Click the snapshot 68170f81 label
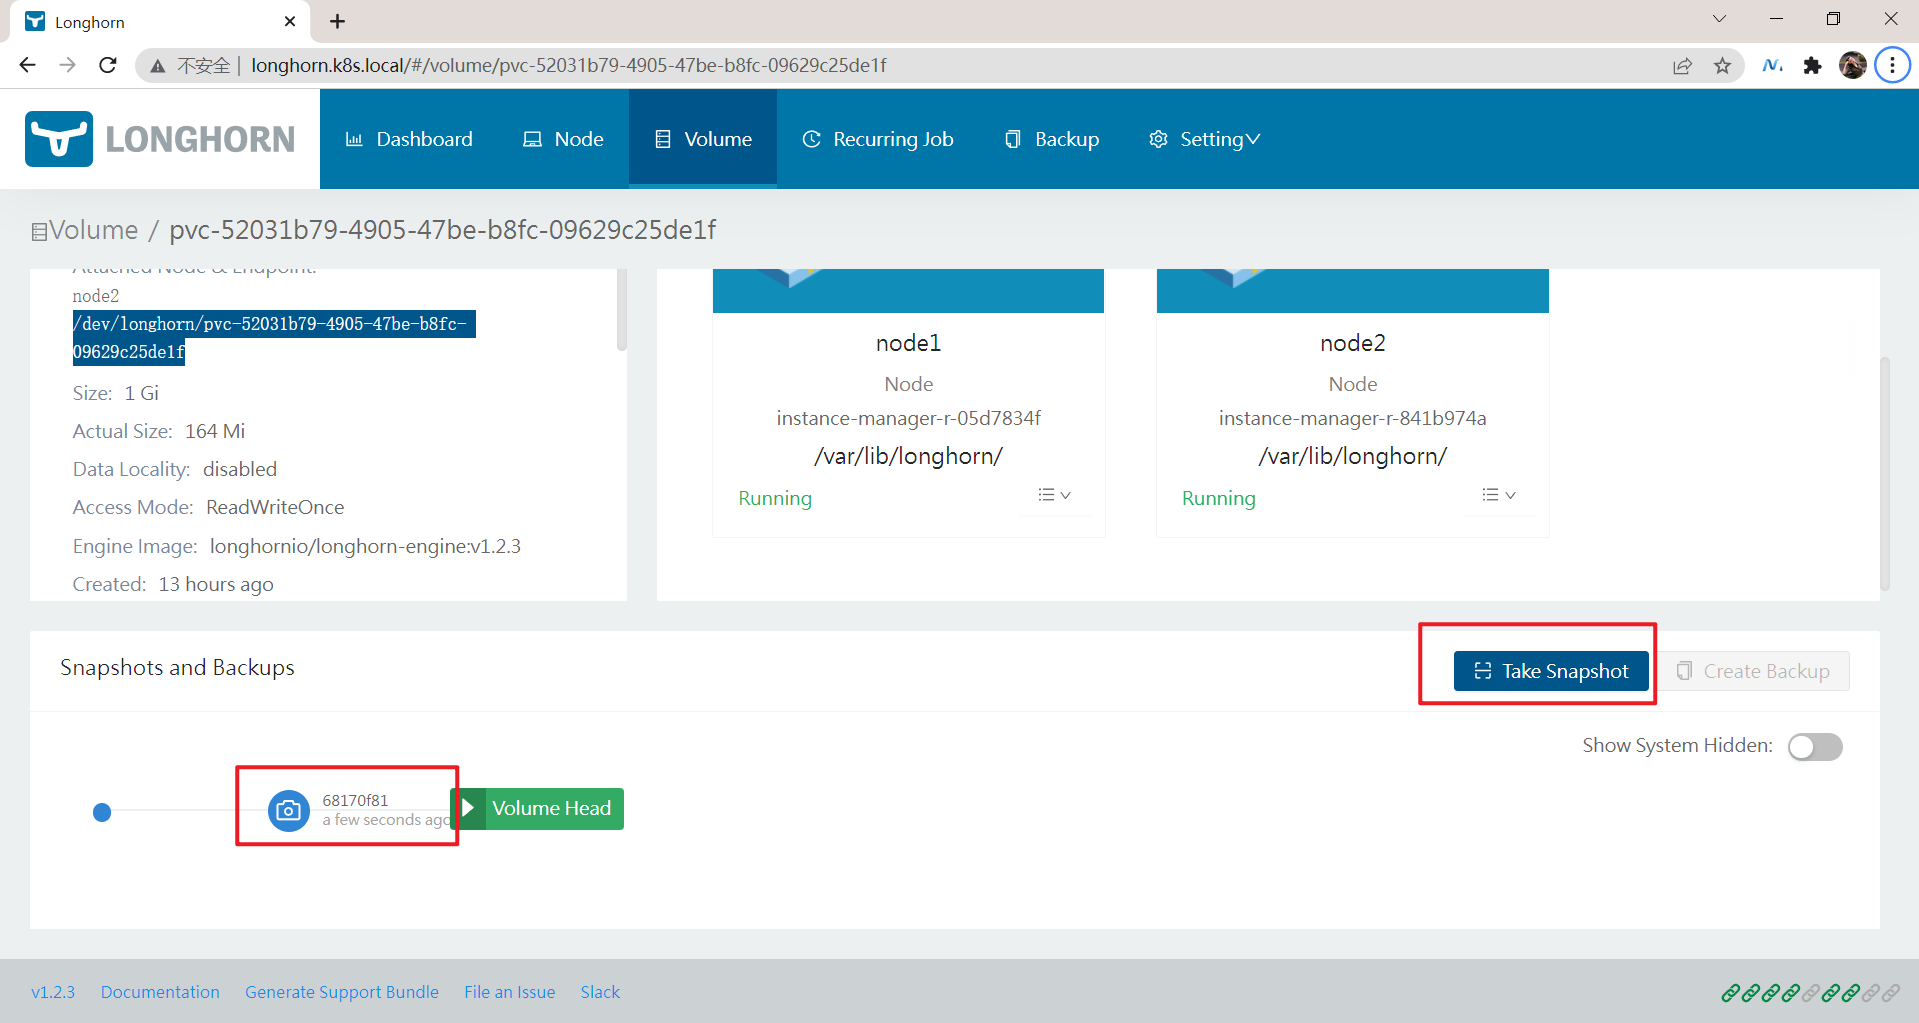The image size is (1919, 1023). point(355,800)
